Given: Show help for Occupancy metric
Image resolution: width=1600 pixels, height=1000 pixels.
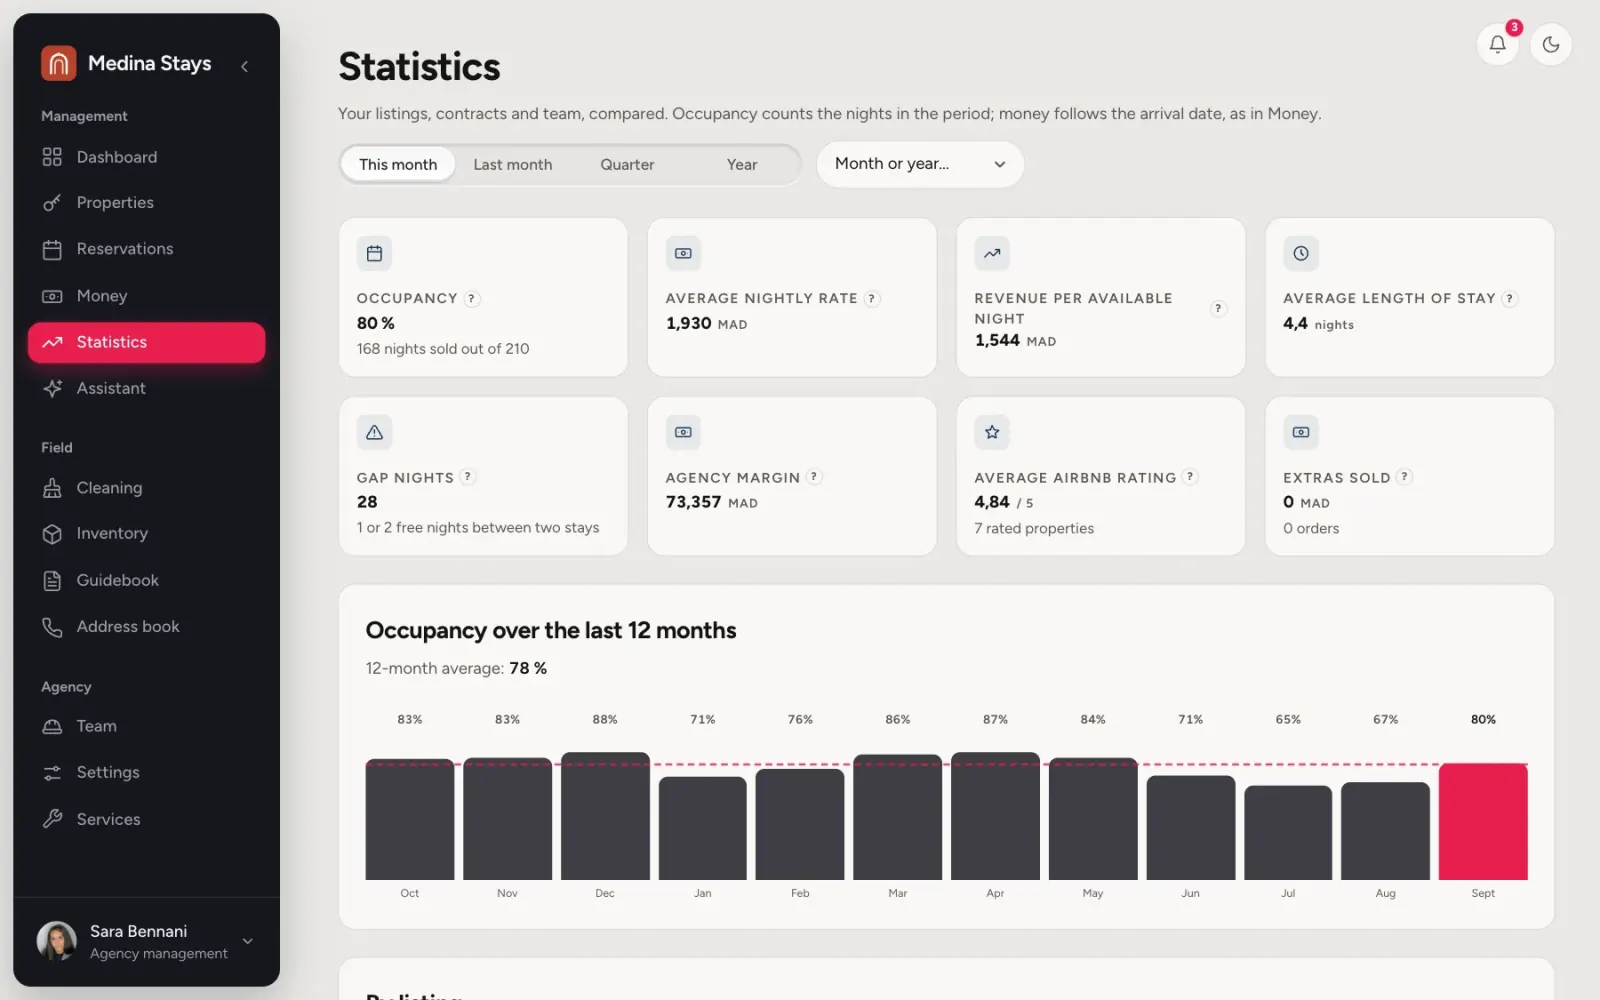Looking at the screenshot, I should (x=472, y=299).
